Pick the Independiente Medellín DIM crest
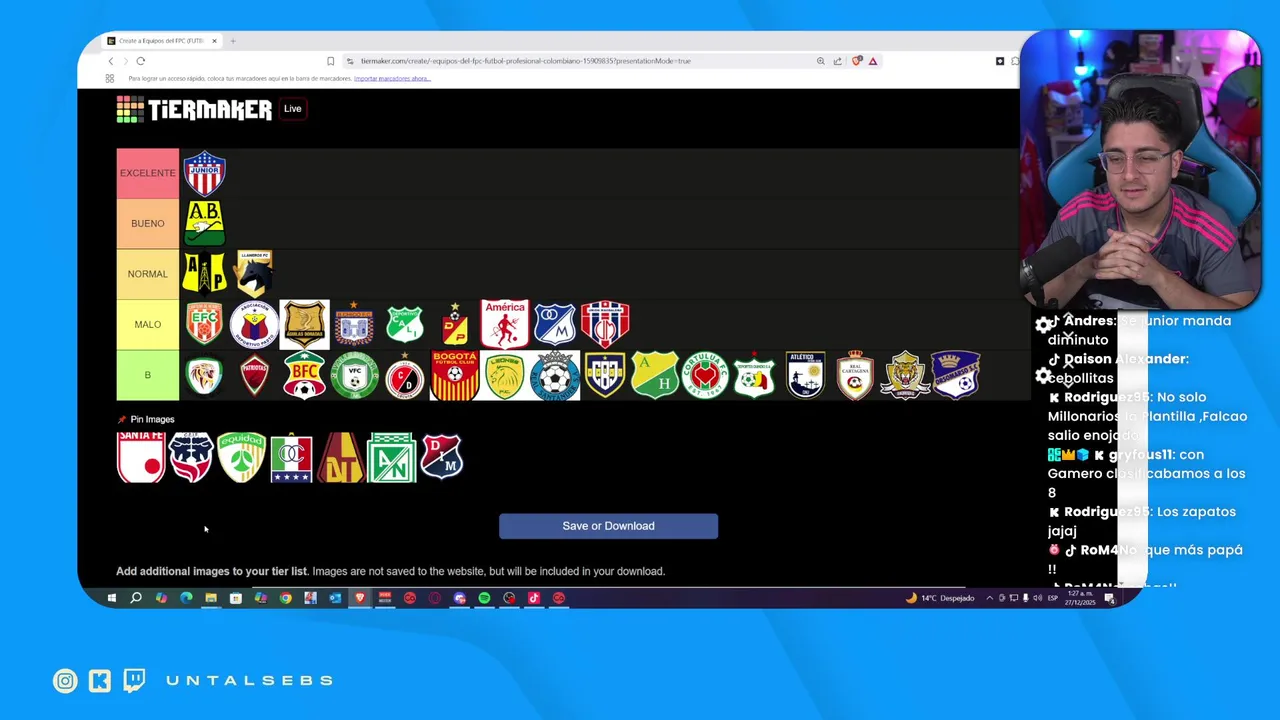Screen dimensions: 1280x720 [441, 457]
